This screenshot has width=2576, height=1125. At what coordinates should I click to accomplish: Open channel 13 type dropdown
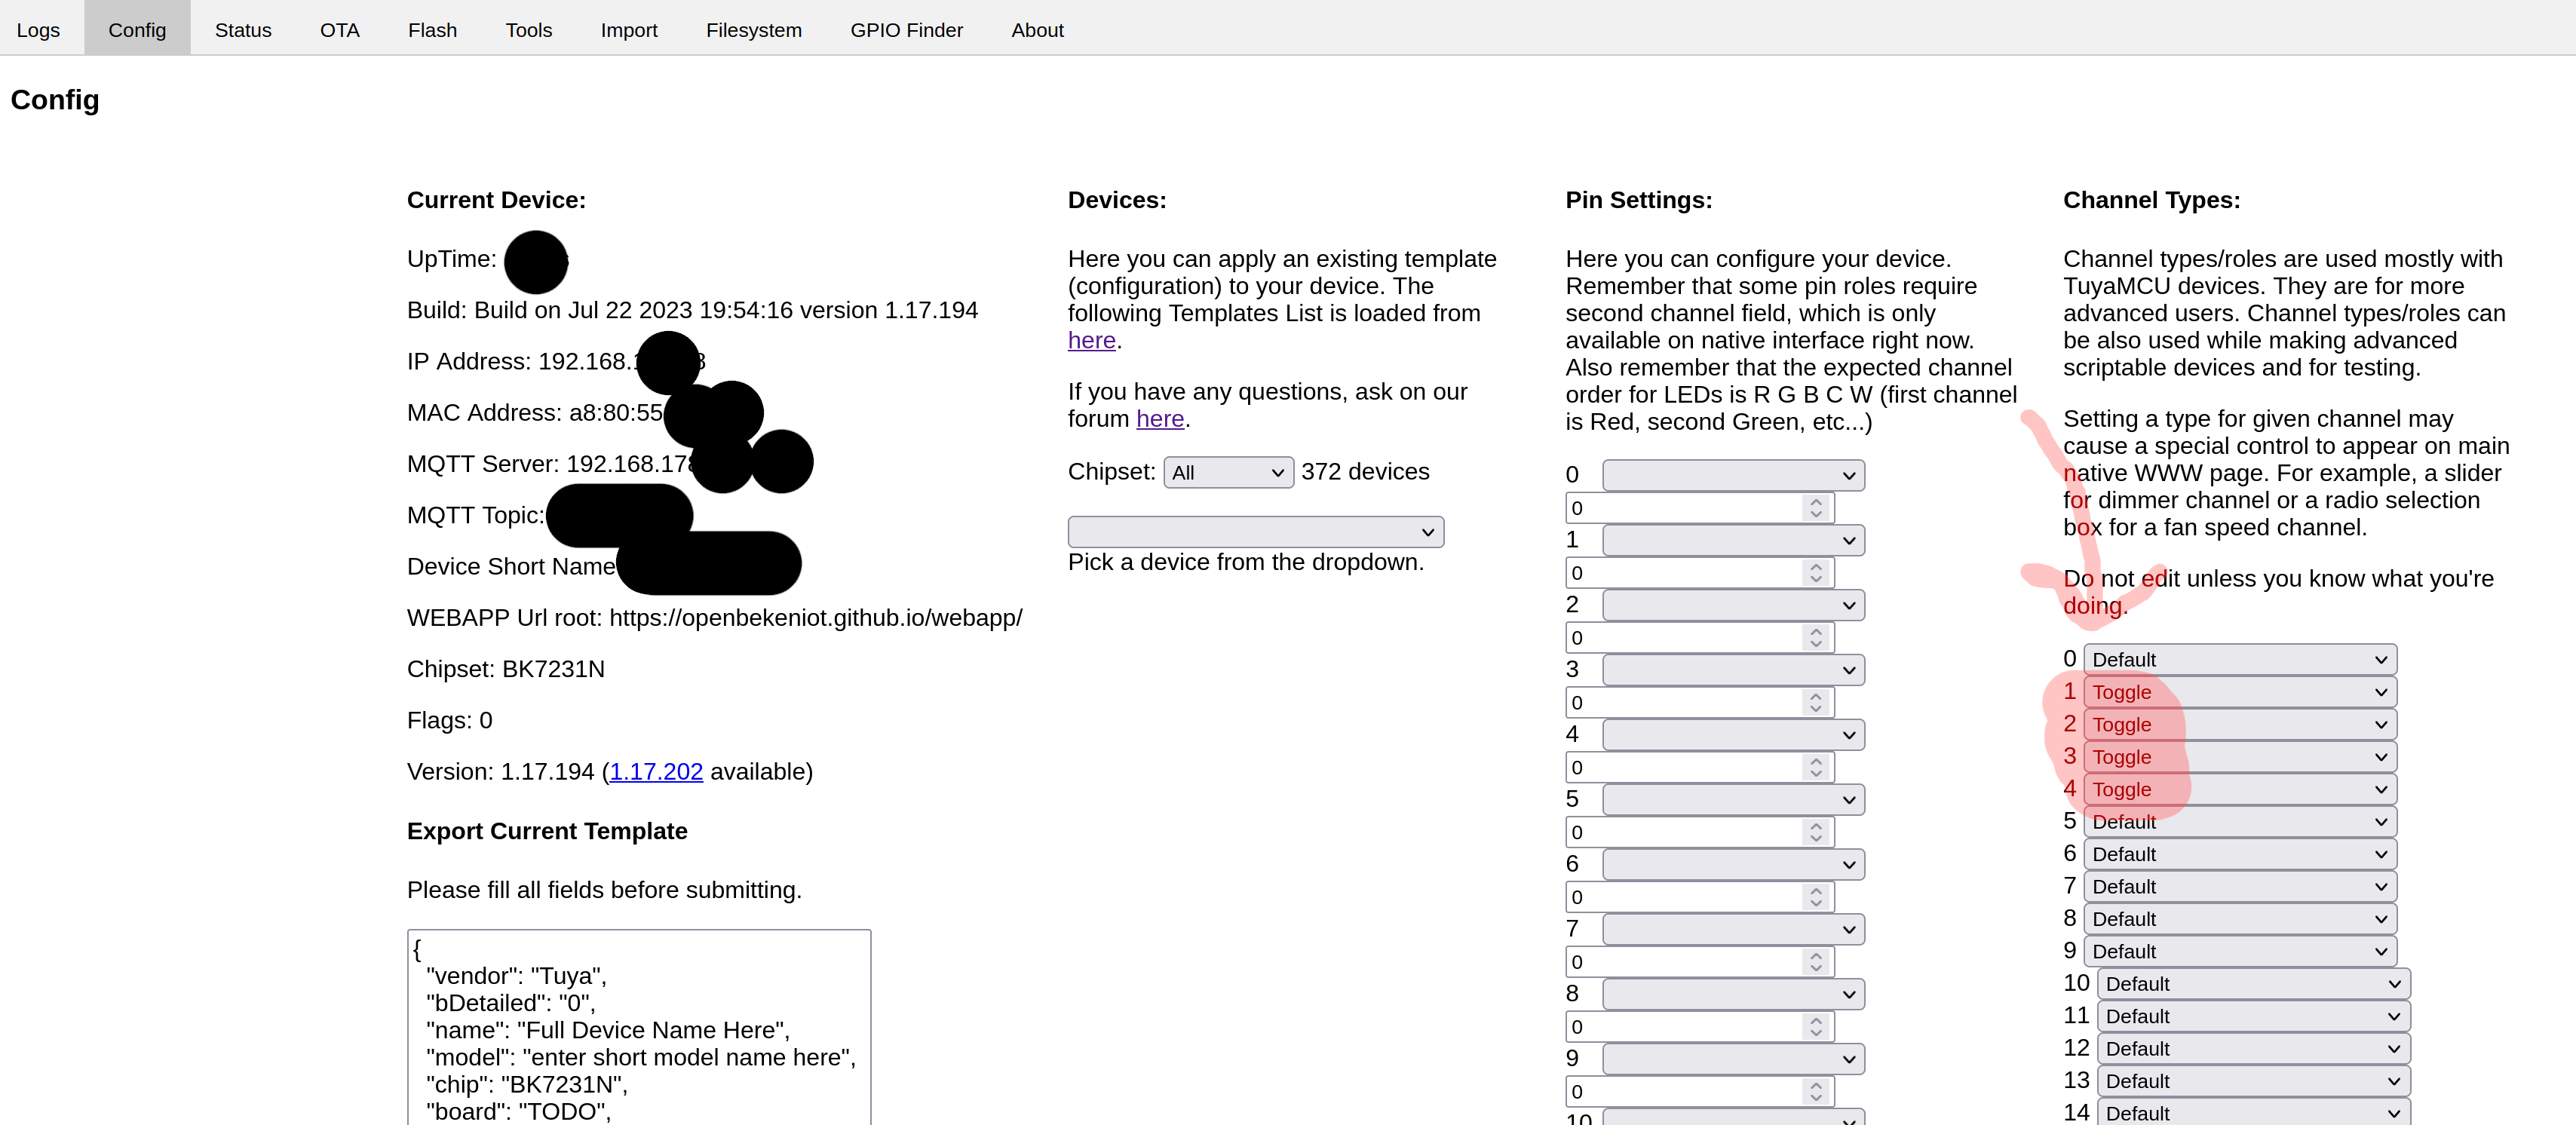click(2254, 1081)
